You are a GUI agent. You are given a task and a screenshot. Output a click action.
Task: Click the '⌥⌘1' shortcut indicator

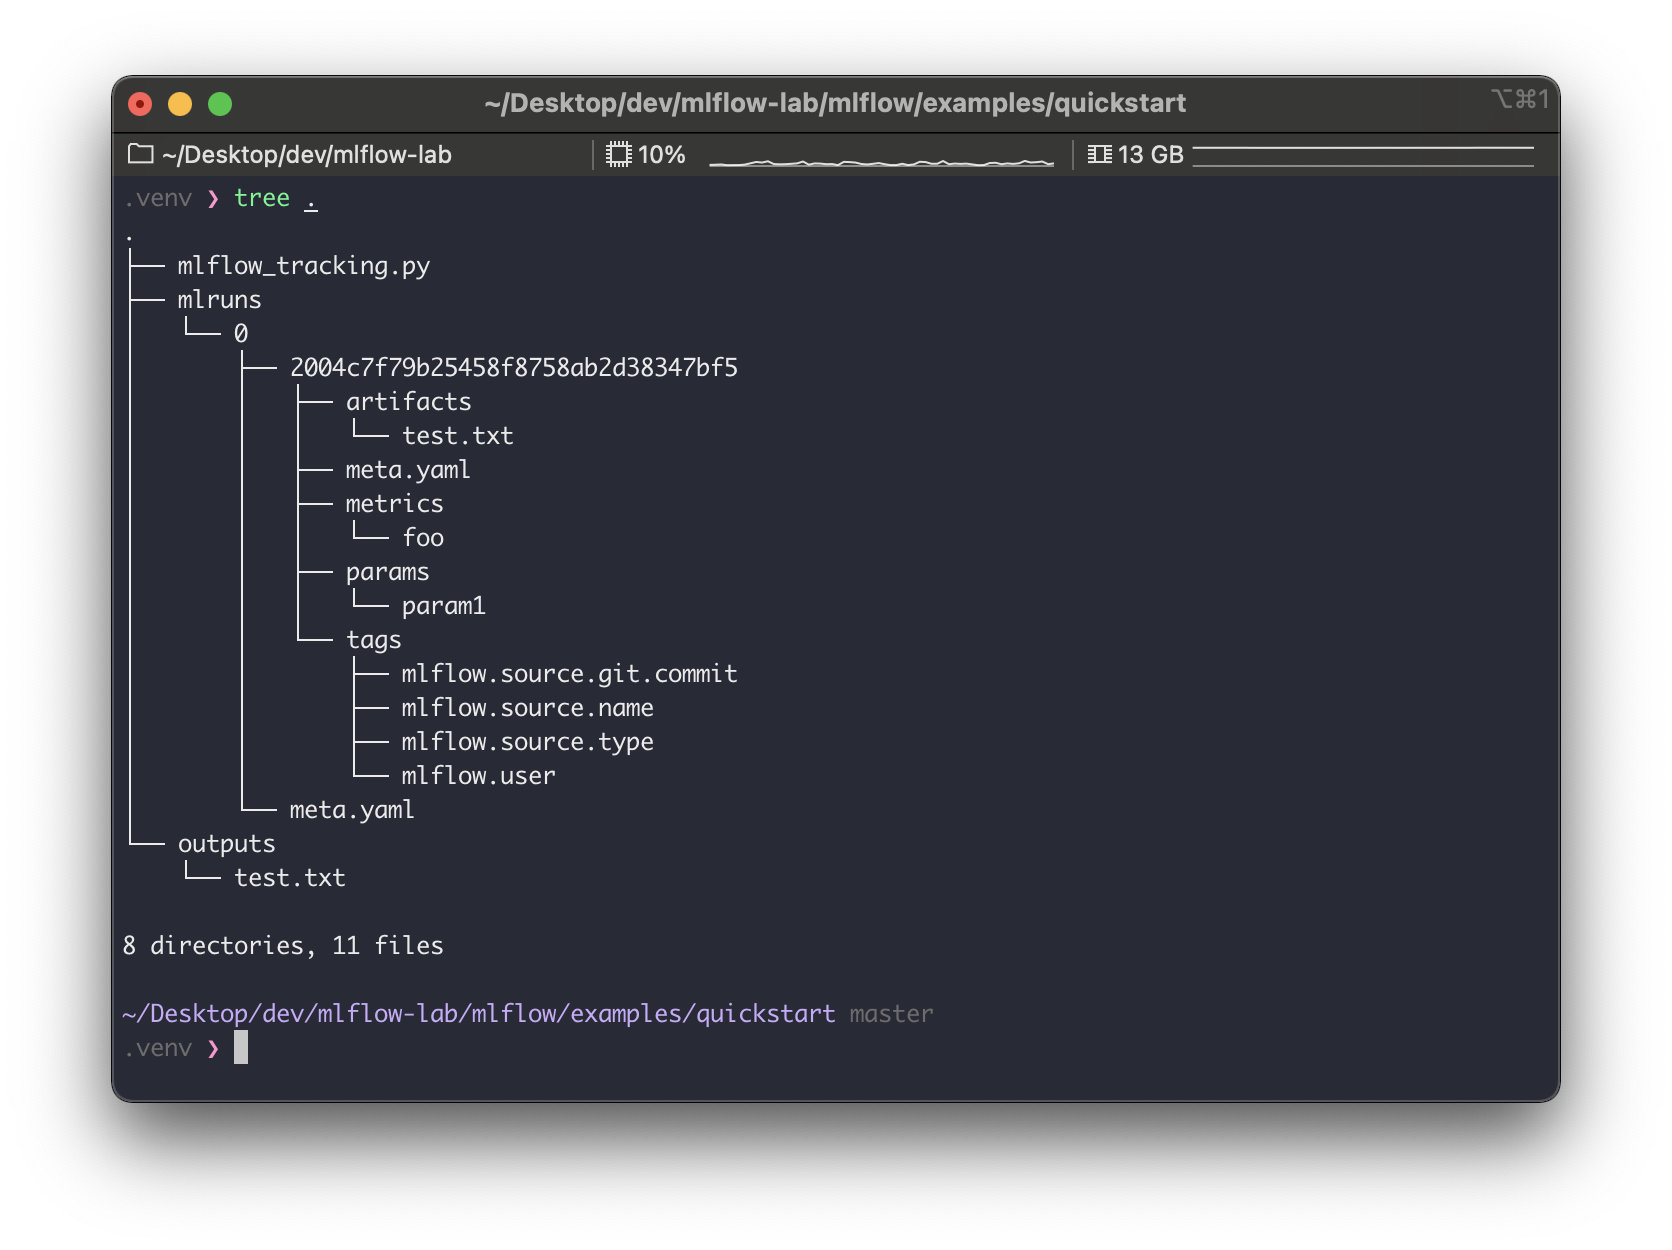pos(1520,99)
